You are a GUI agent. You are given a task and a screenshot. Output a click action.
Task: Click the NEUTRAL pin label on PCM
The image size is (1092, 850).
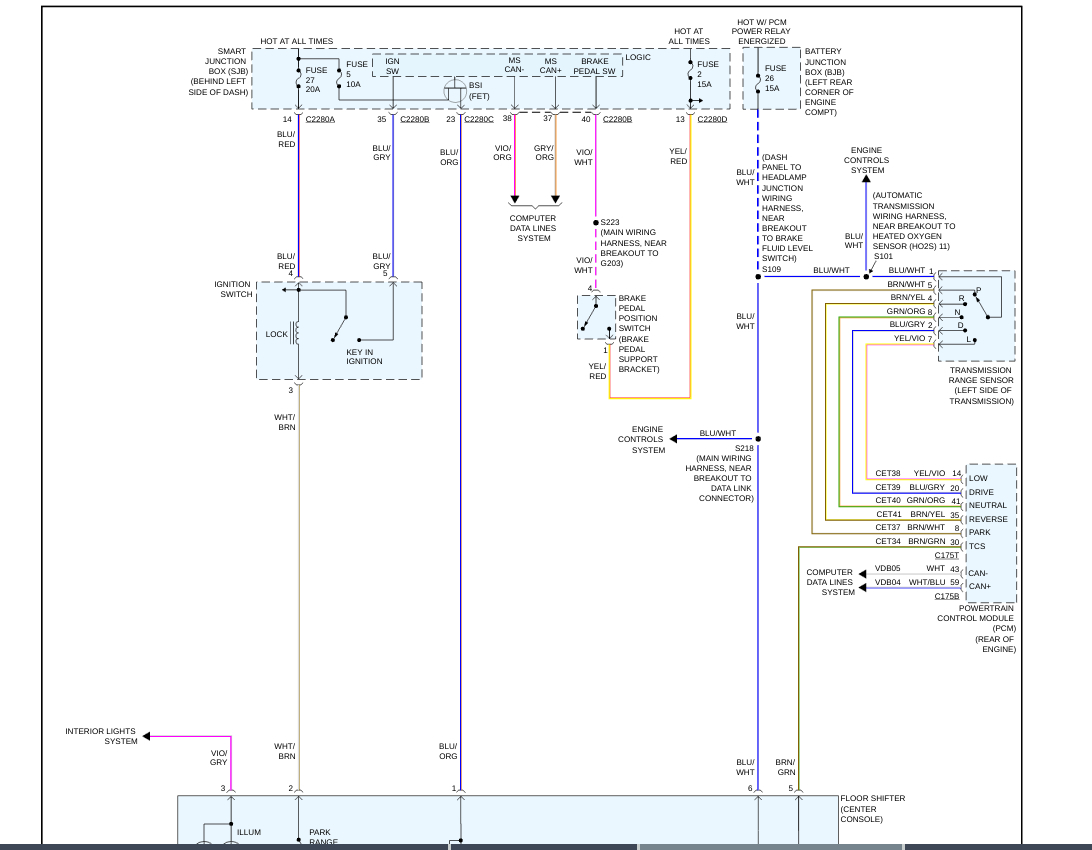[x=988, y=505]
